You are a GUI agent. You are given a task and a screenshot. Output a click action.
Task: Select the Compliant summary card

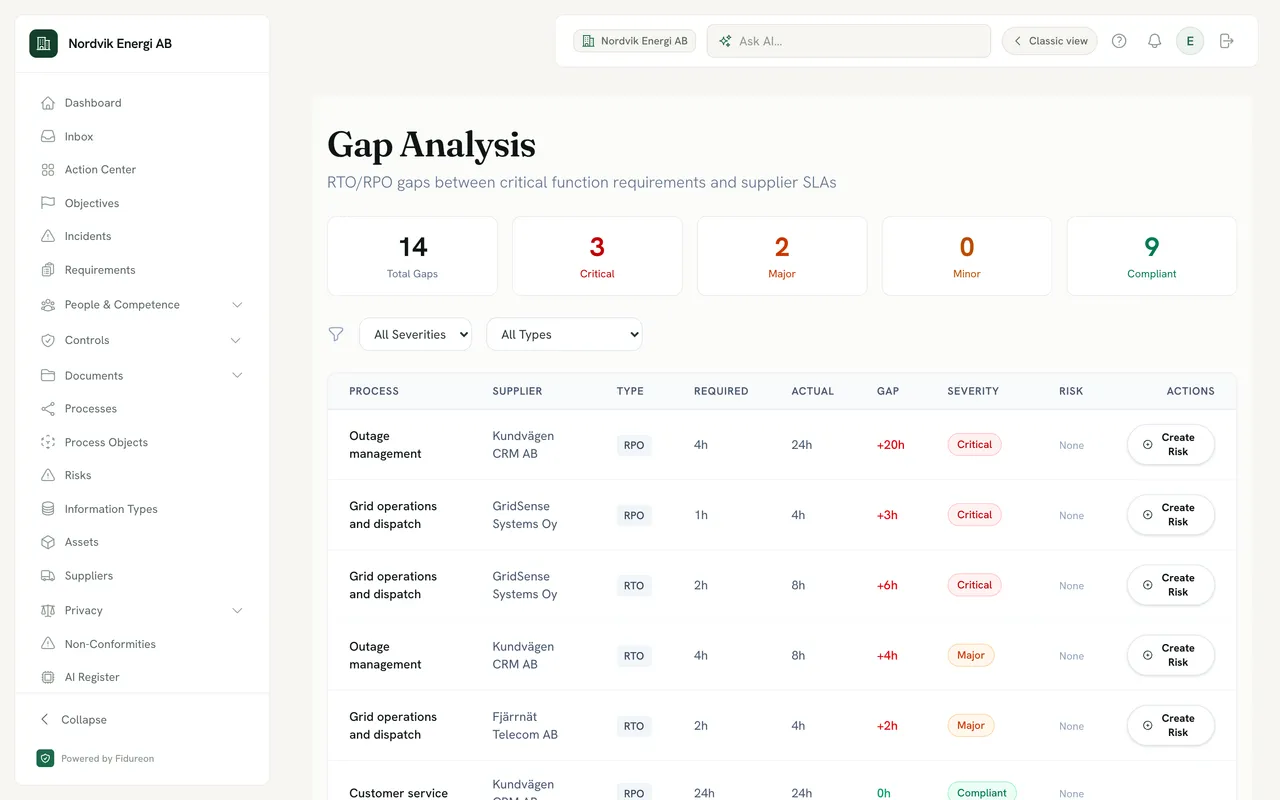tap(1152, 256)
